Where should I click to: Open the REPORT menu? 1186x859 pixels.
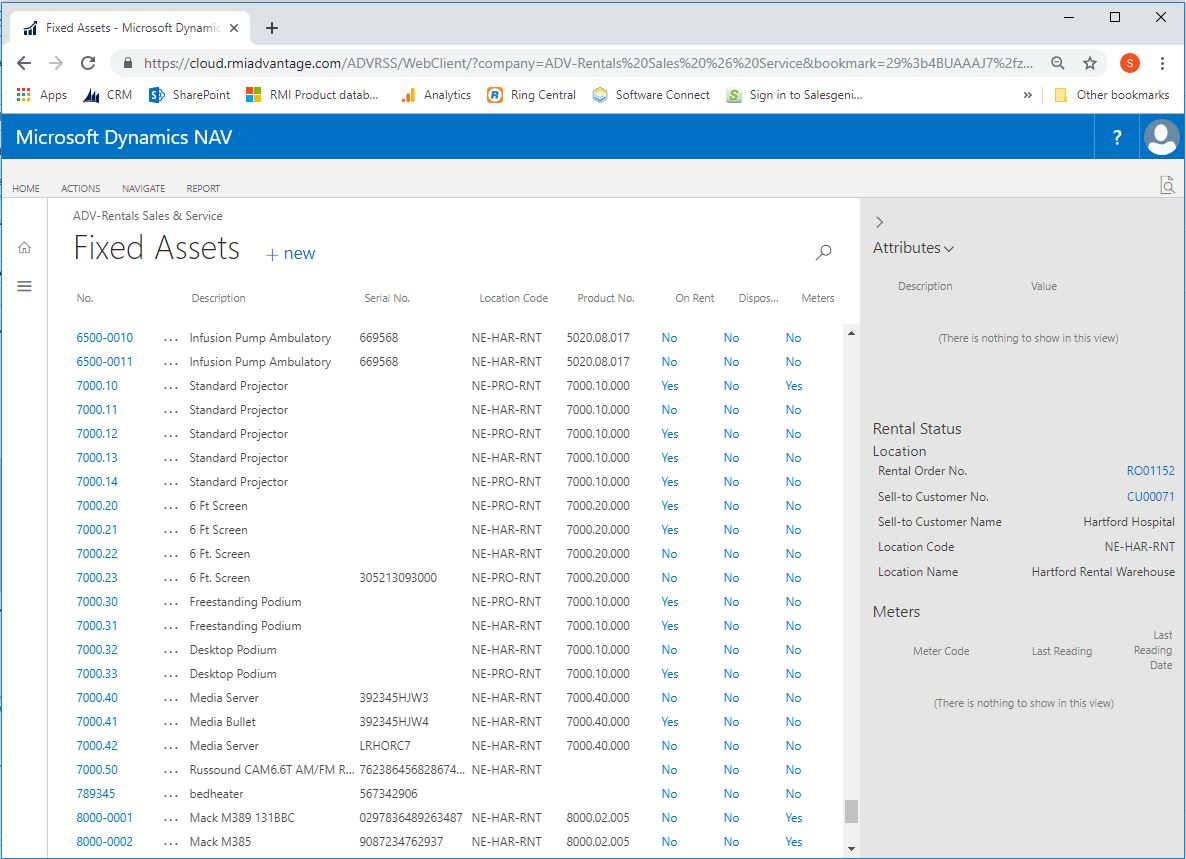203,188
